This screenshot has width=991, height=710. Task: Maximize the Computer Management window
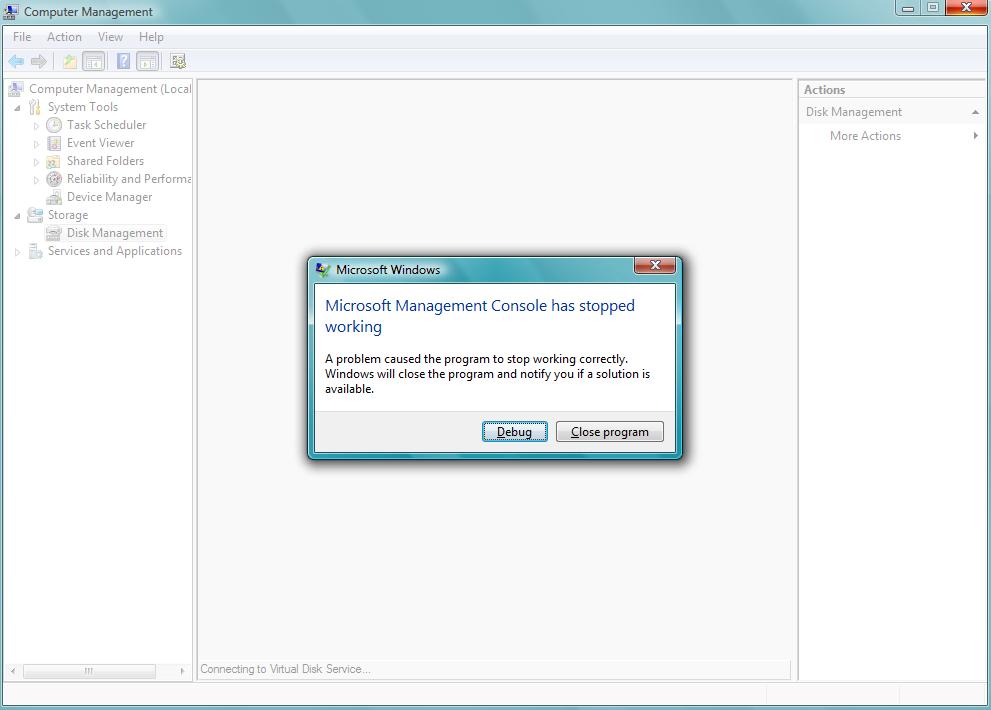tap(932, 8)
